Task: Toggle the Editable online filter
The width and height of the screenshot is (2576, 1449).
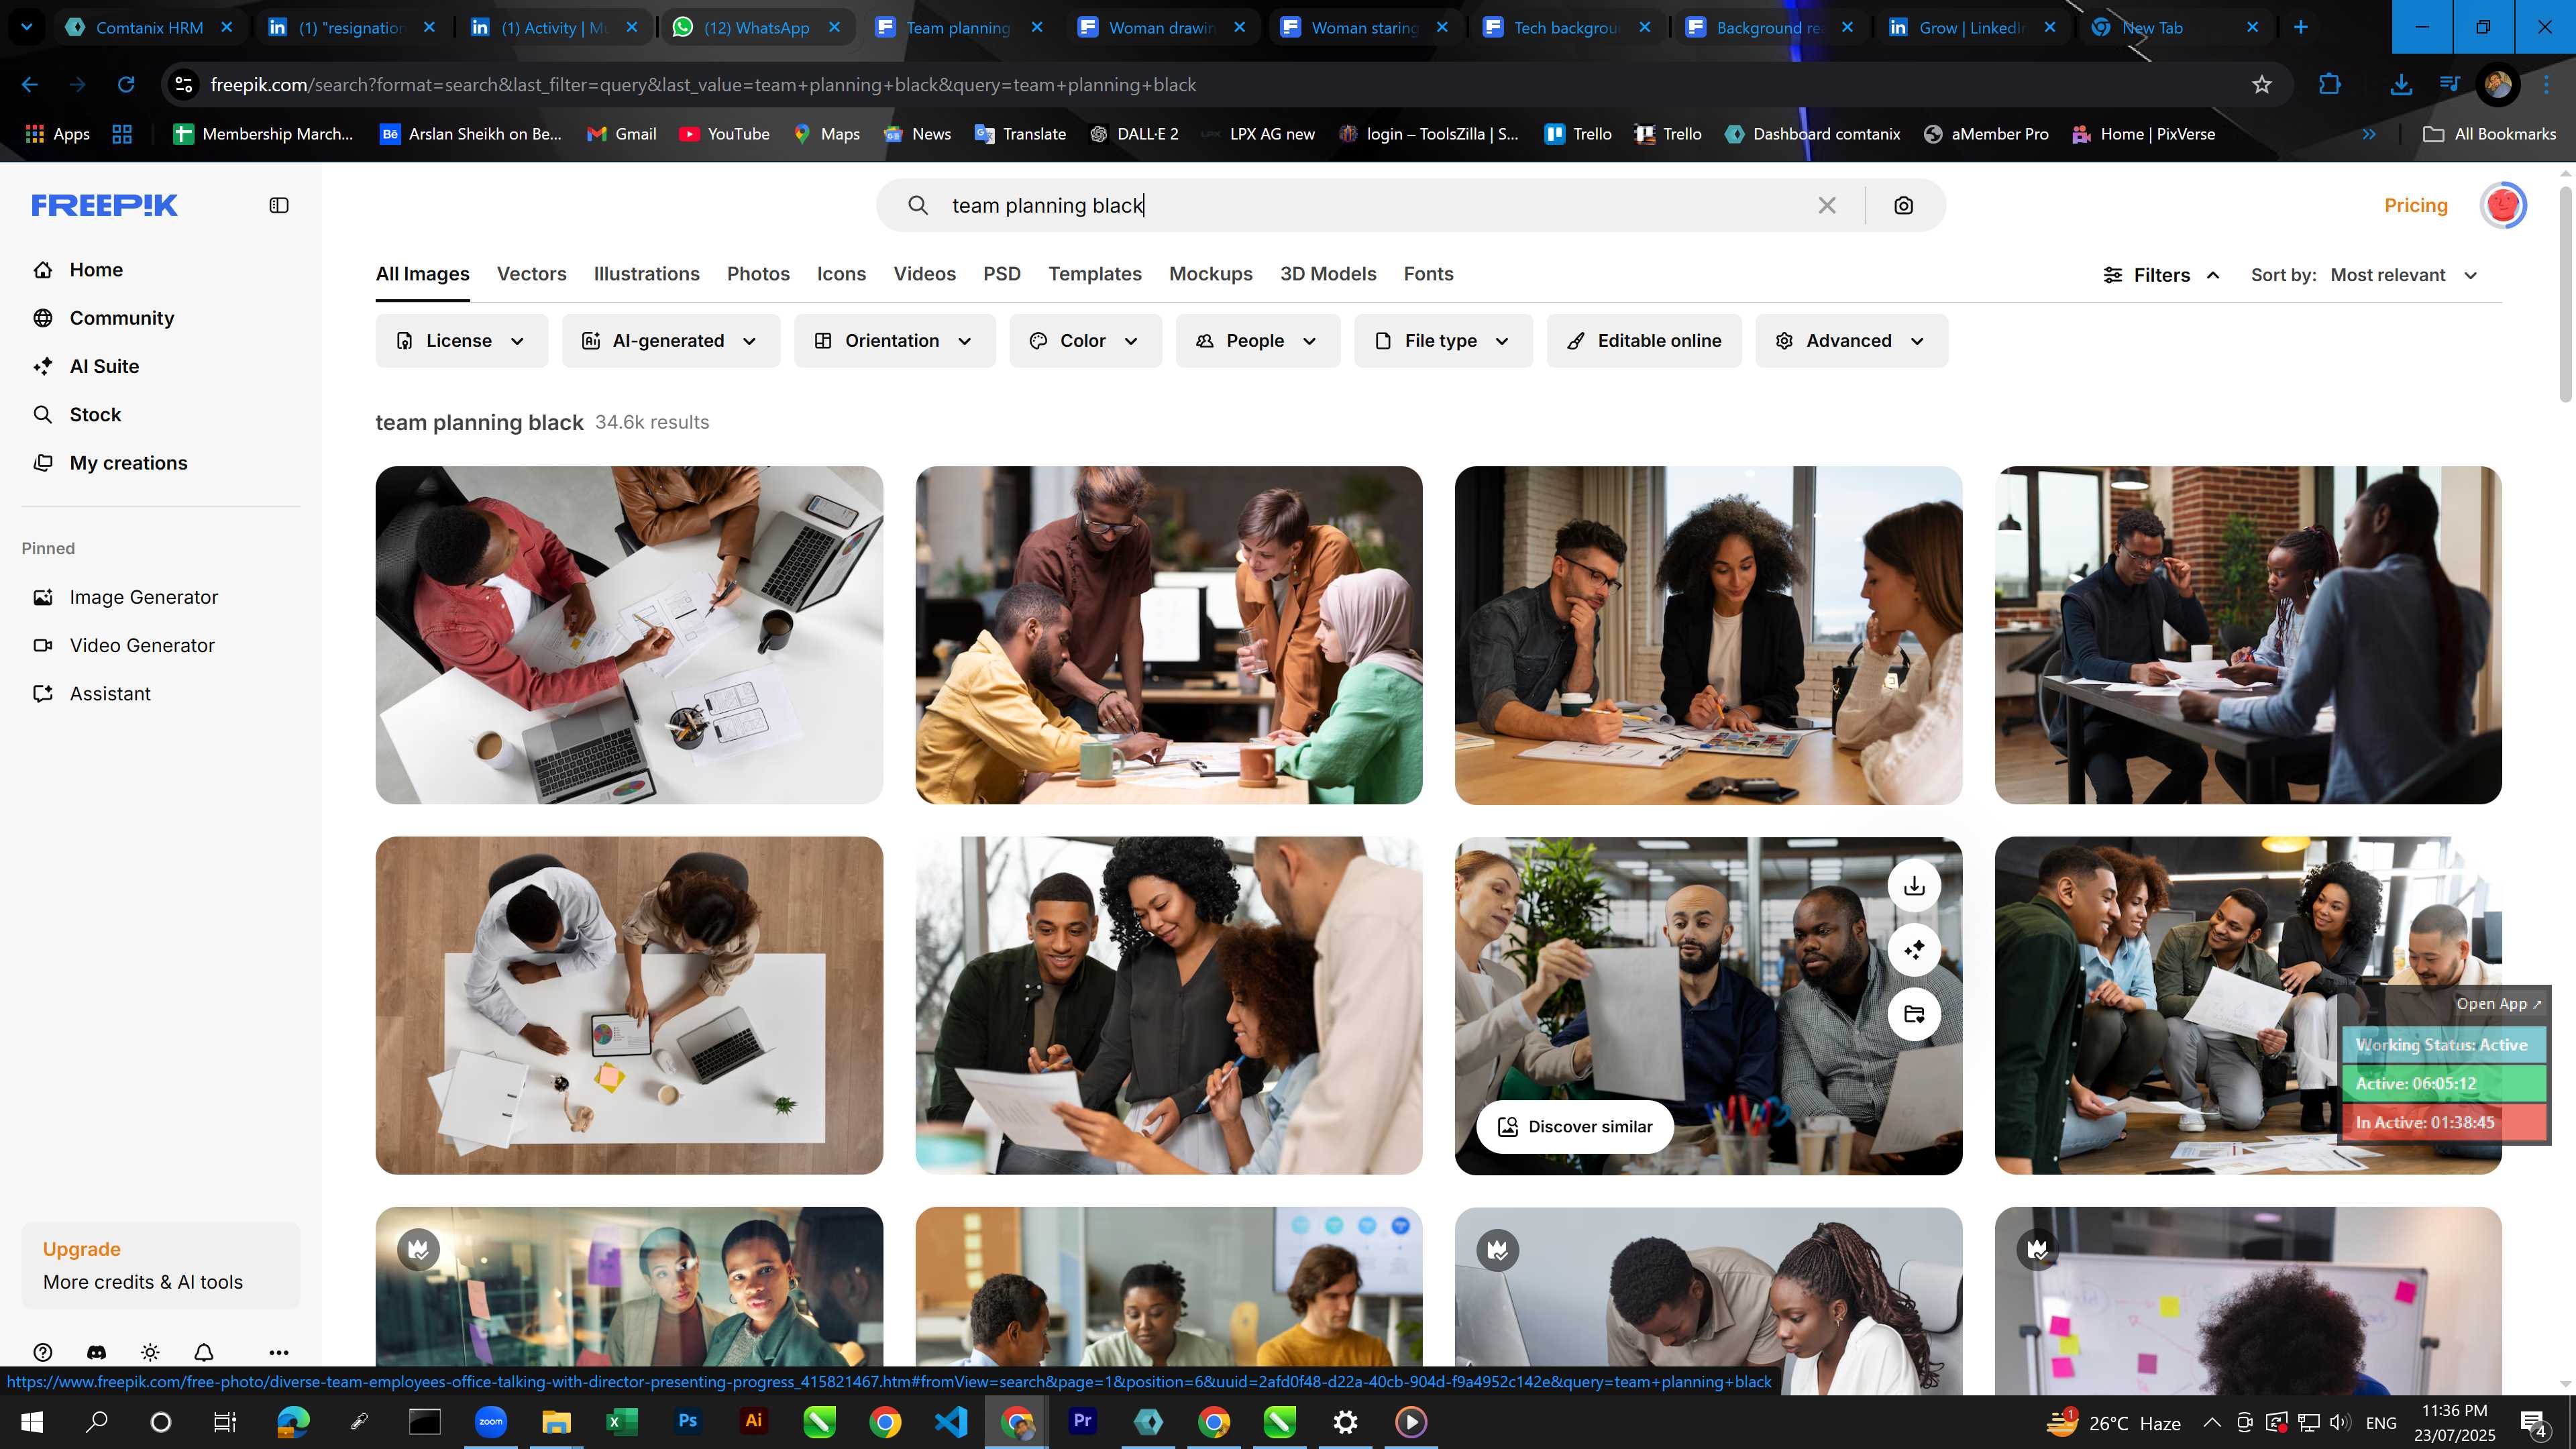Action: (1644, 341)
